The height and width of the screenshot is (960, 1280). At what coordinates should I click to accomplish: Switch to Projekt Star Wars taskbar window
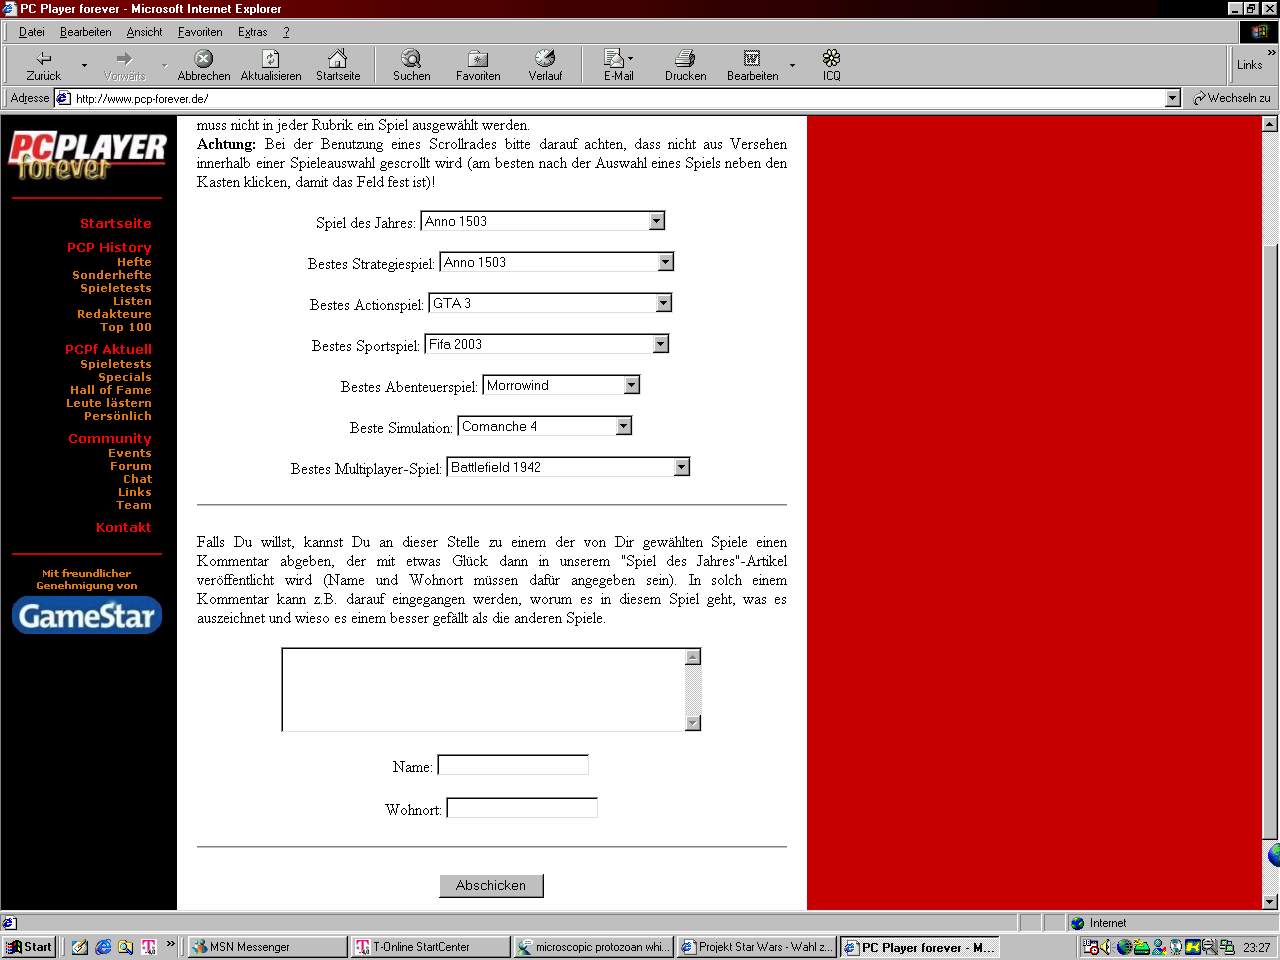[756, 947]
